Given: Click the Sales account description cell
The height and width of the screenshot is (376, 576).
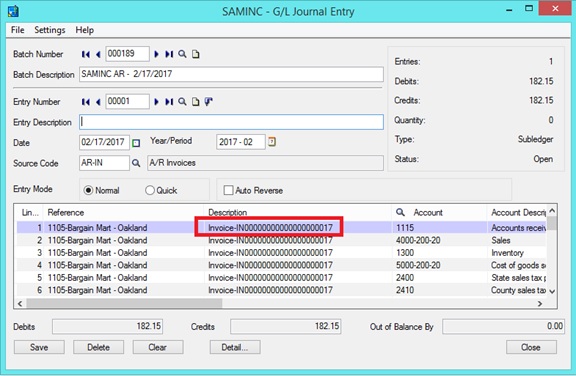Looking at the screenshot, I should [517, 240].
